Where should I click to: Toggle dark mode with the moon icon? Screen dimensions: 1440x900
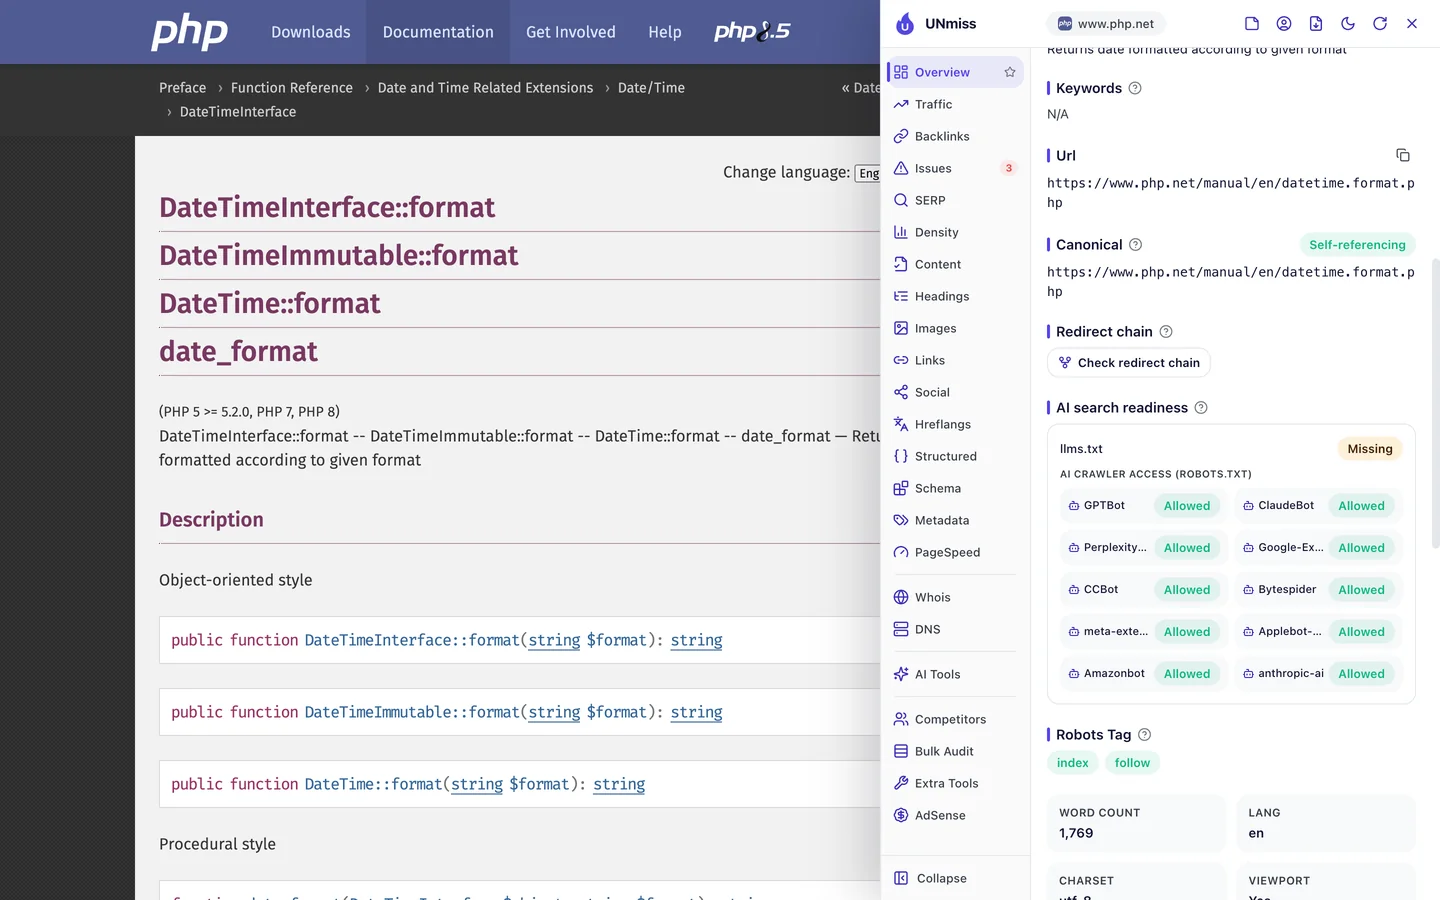(x=1348, y=23)
